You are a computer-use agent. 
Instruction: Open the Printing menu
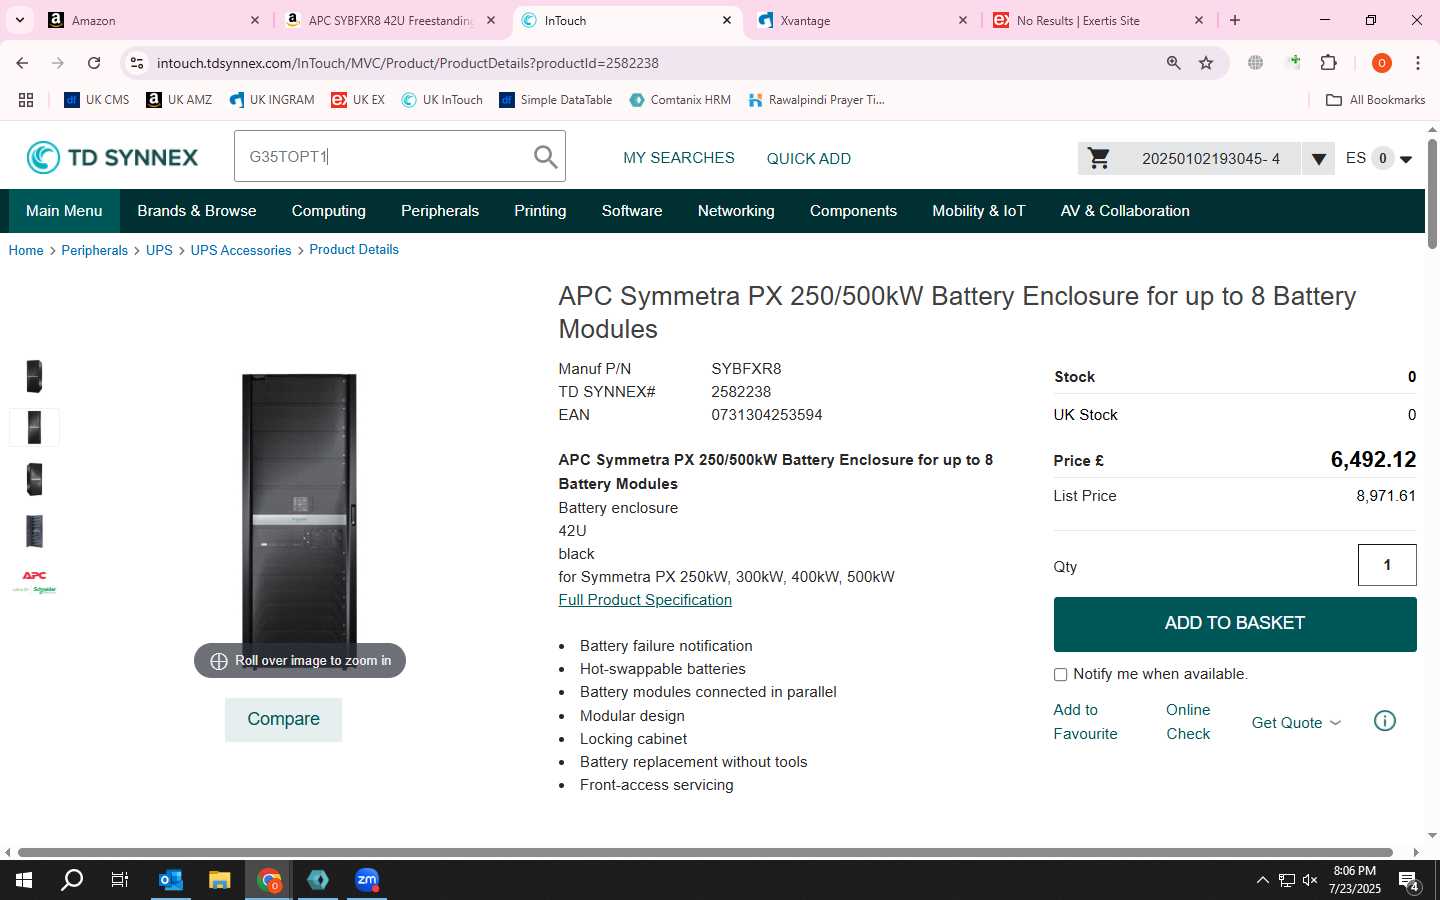coord(540,211)
